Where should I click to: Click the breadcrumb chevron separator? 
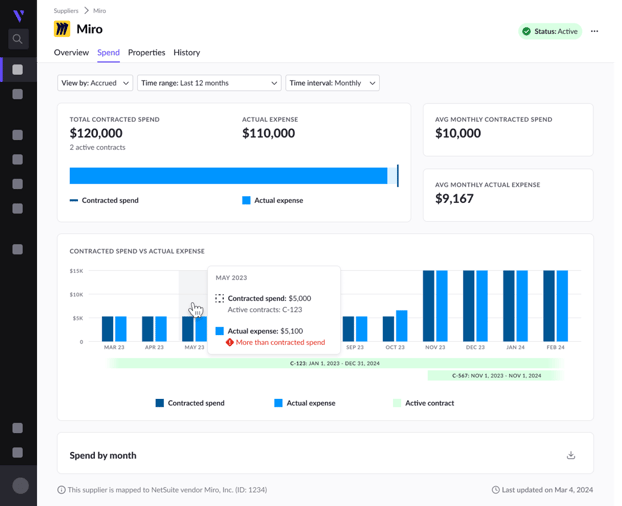(86, 11)
